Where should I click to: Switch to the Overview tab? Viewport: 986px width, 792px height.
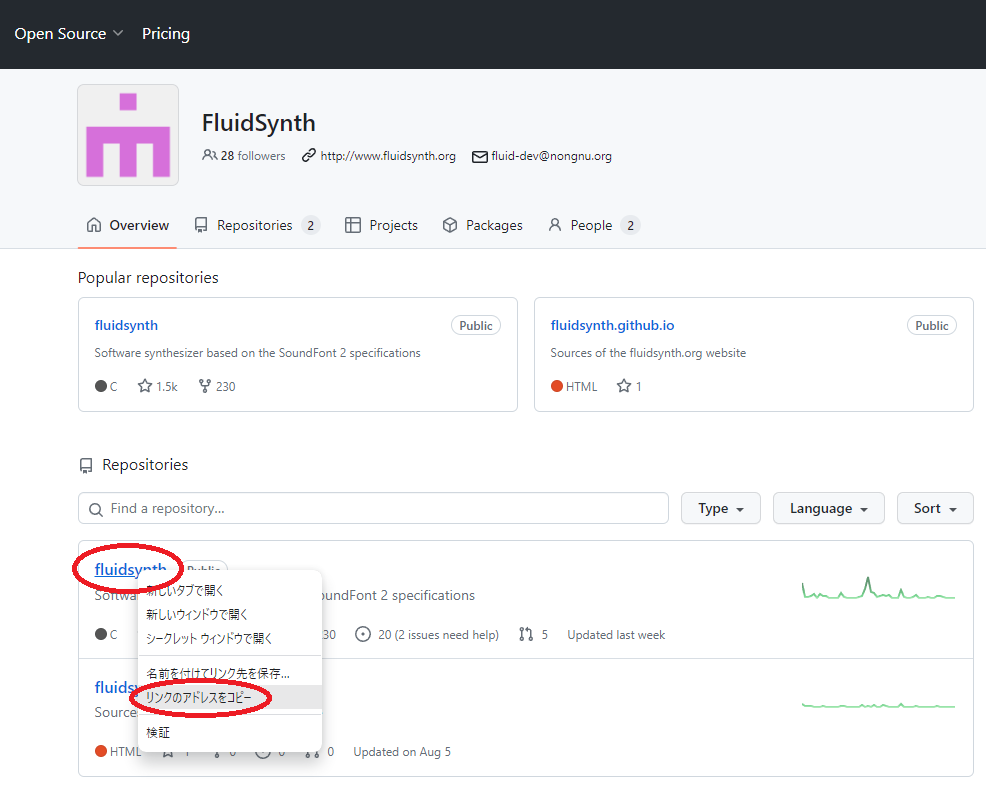coord(128,225)
